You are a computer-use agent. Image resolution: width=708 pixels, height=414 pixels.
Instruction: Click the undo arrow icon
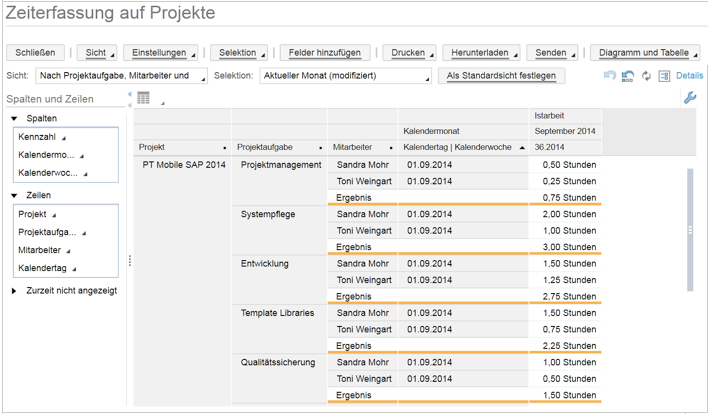(610, 76)
